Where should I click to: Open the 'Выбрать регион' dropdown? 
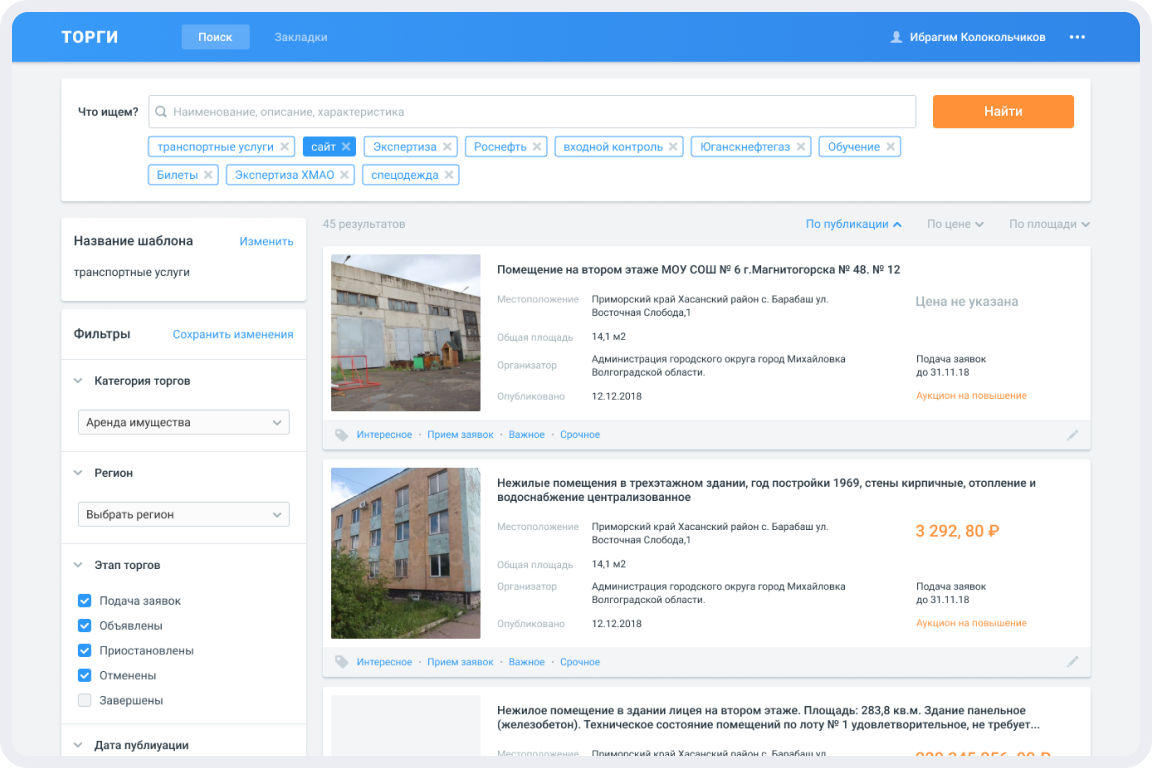point(183,515)
